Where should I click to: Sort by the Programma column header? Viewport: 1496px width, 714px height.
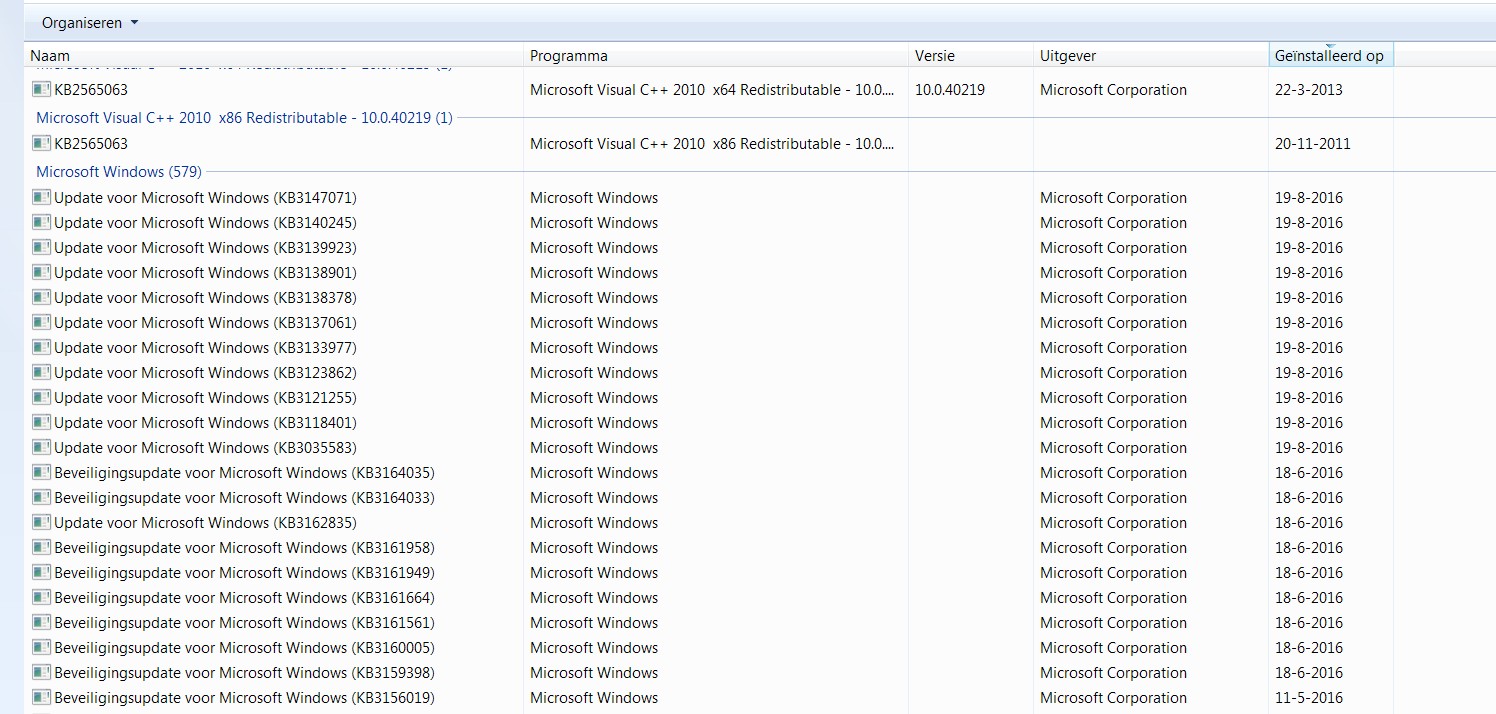716,56
